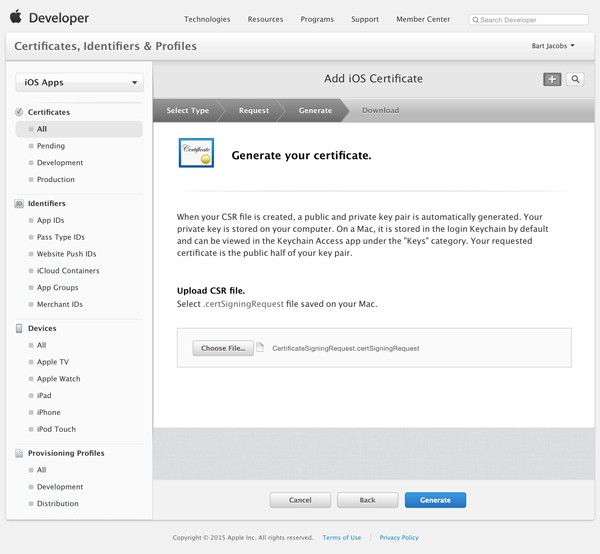Select Development under Provisioning Profiles
The height and width of the screenshot is (554, 600).
pyautogui.click(x=60, y=487)
